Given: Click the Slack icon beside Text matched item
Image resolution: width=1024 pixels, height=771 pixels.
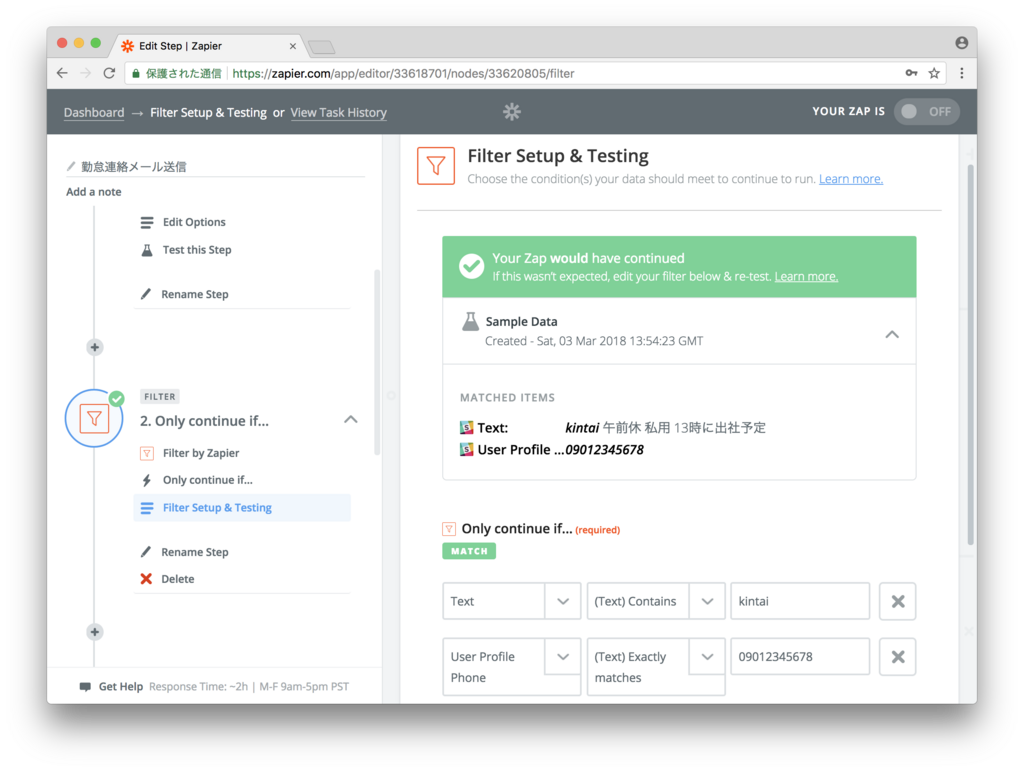Looking at the screenshot, I should [466, 428].
